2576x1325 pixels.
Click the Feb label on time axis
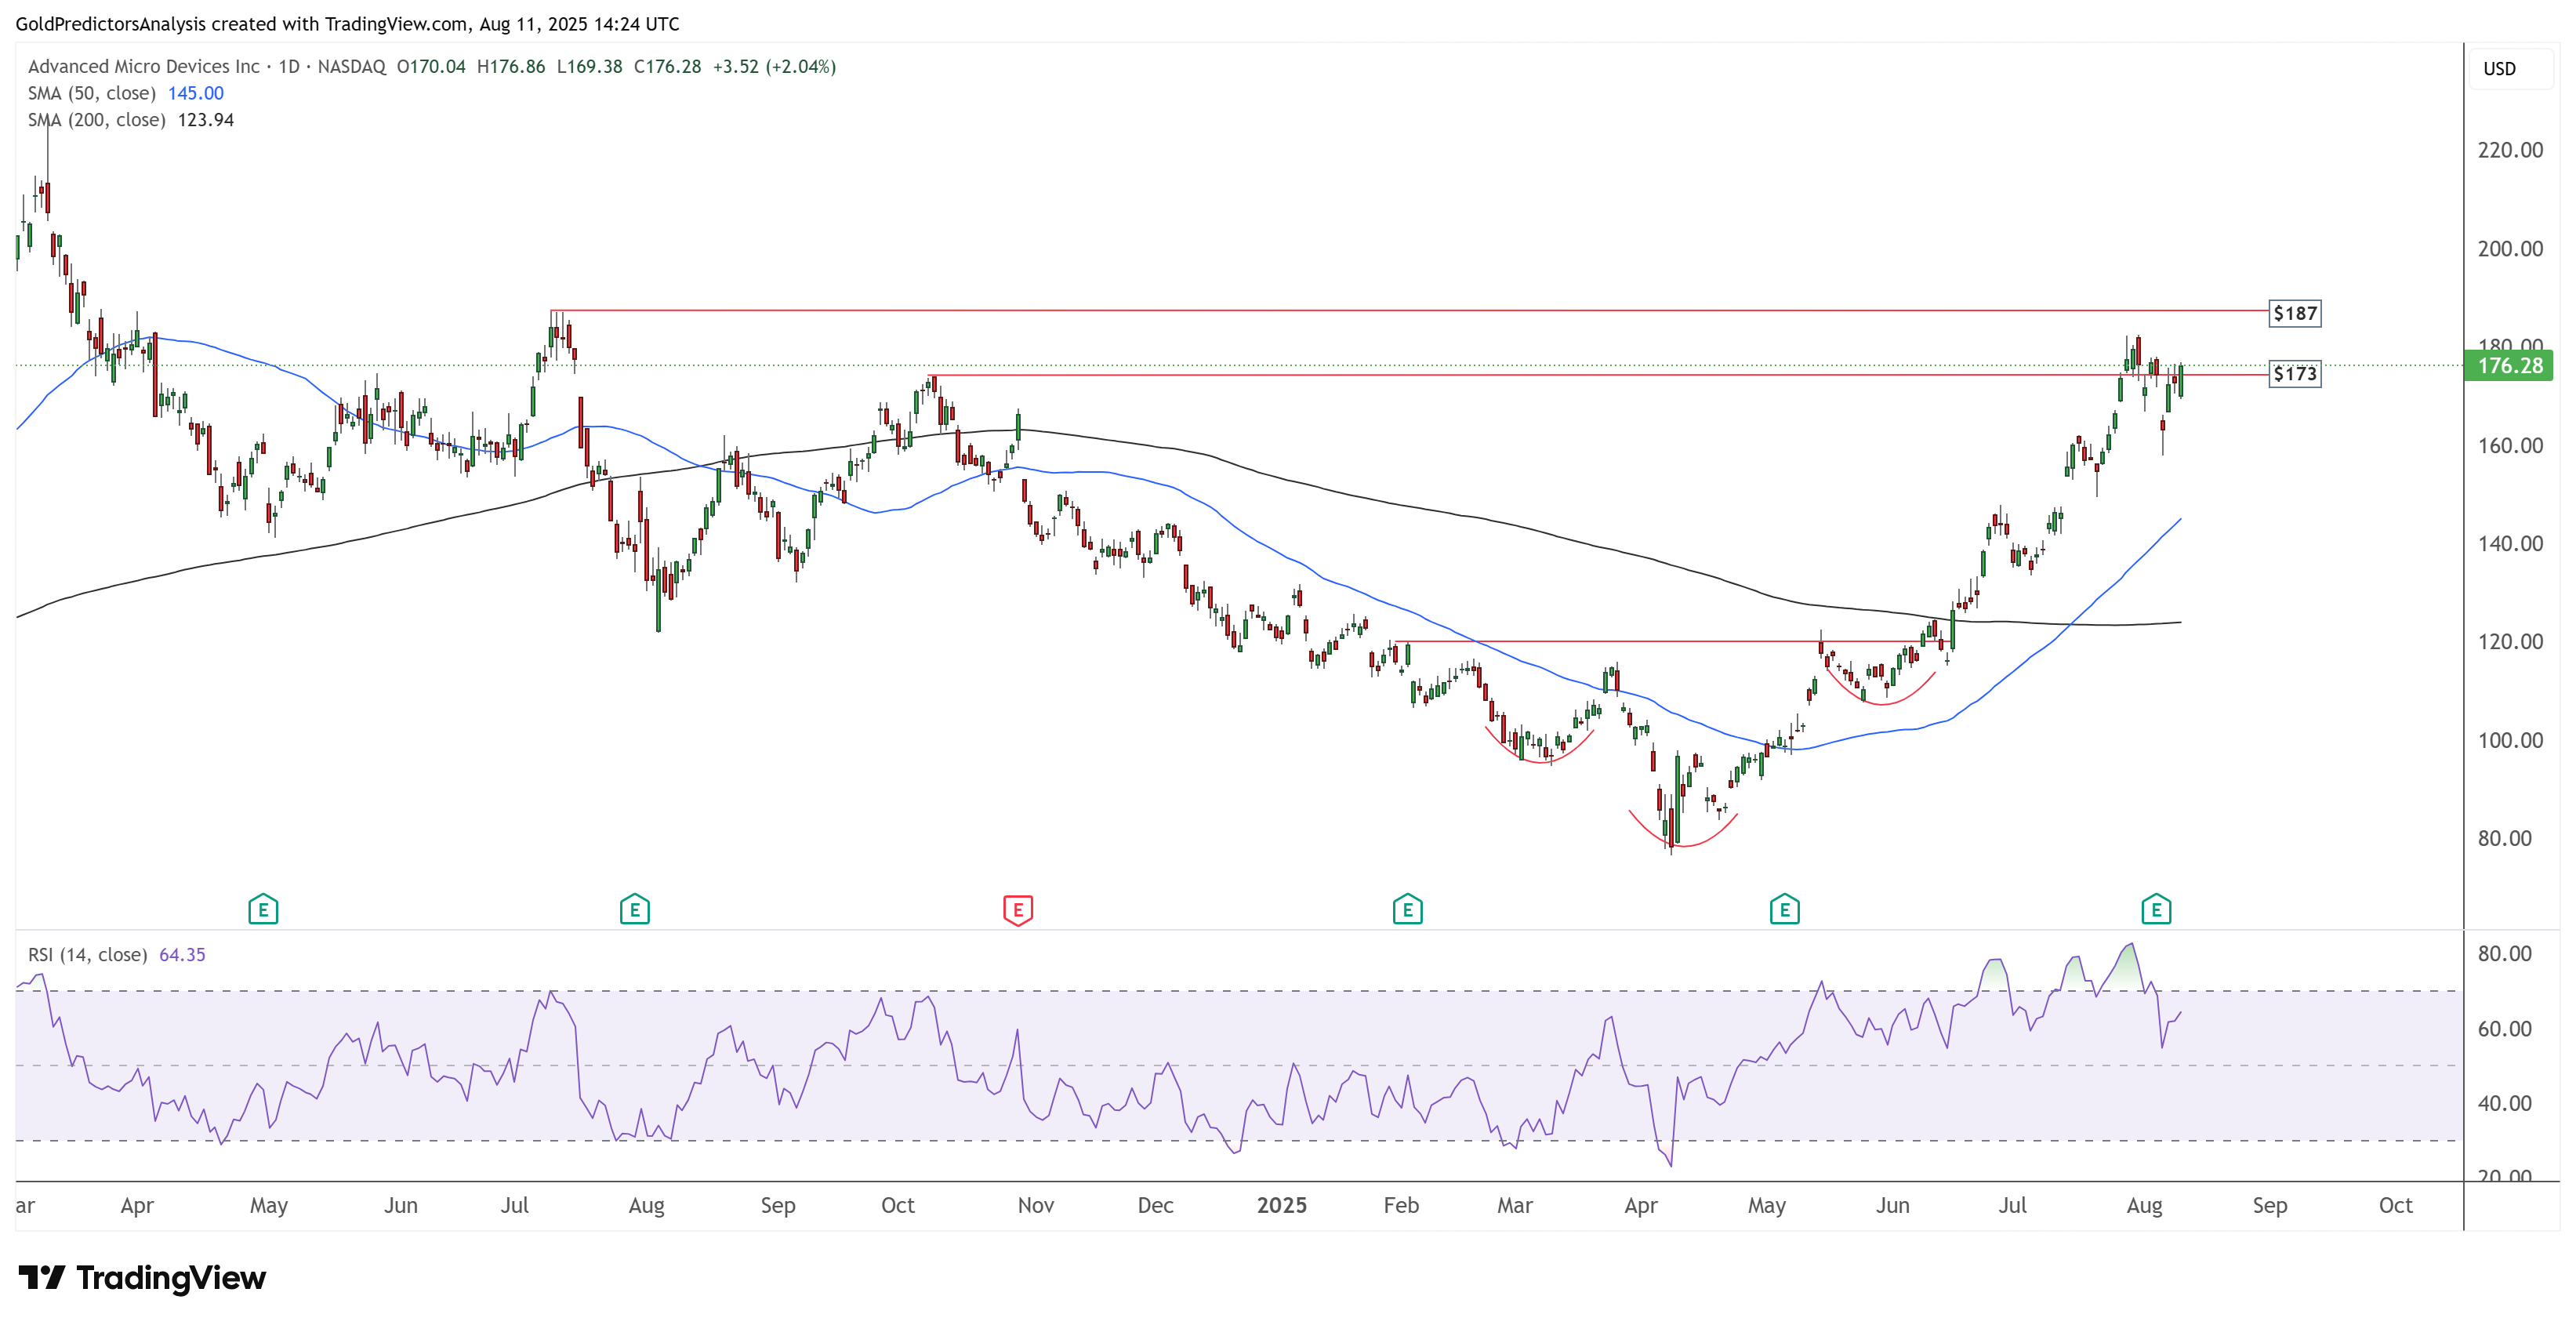(1401, 1205)
